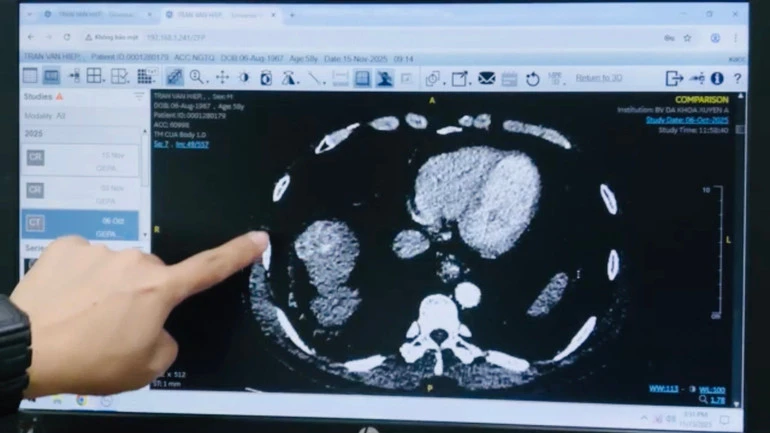Image resolution: width=770 pixels, height=433 pixels.
Task: Click the reset circular arrow icon
Action: coord(532,78)
